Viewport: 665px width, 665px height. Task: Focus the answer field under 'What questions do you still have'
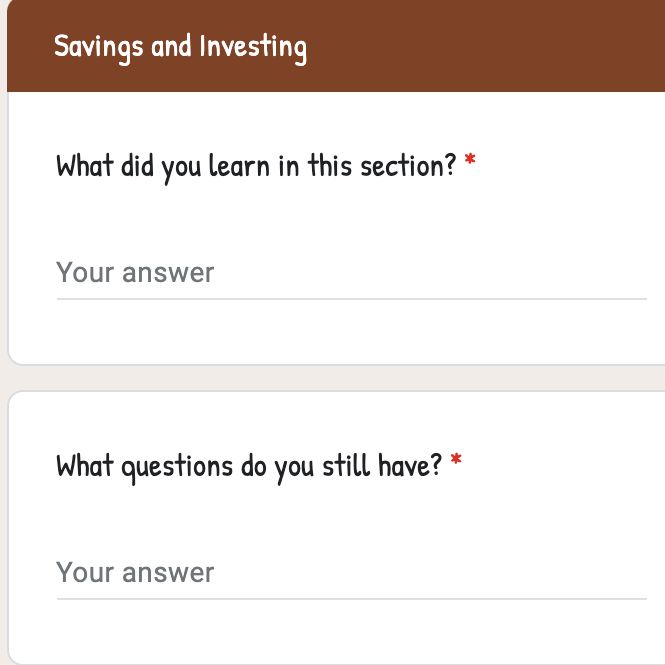pyautogui.click(x=350, y=573)
